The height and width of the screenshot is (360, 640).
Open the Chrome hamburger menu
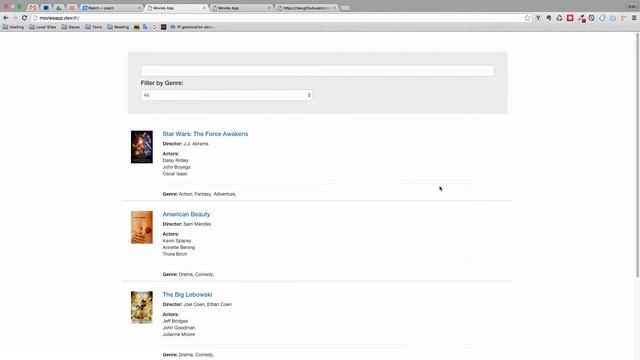[634, 18]
